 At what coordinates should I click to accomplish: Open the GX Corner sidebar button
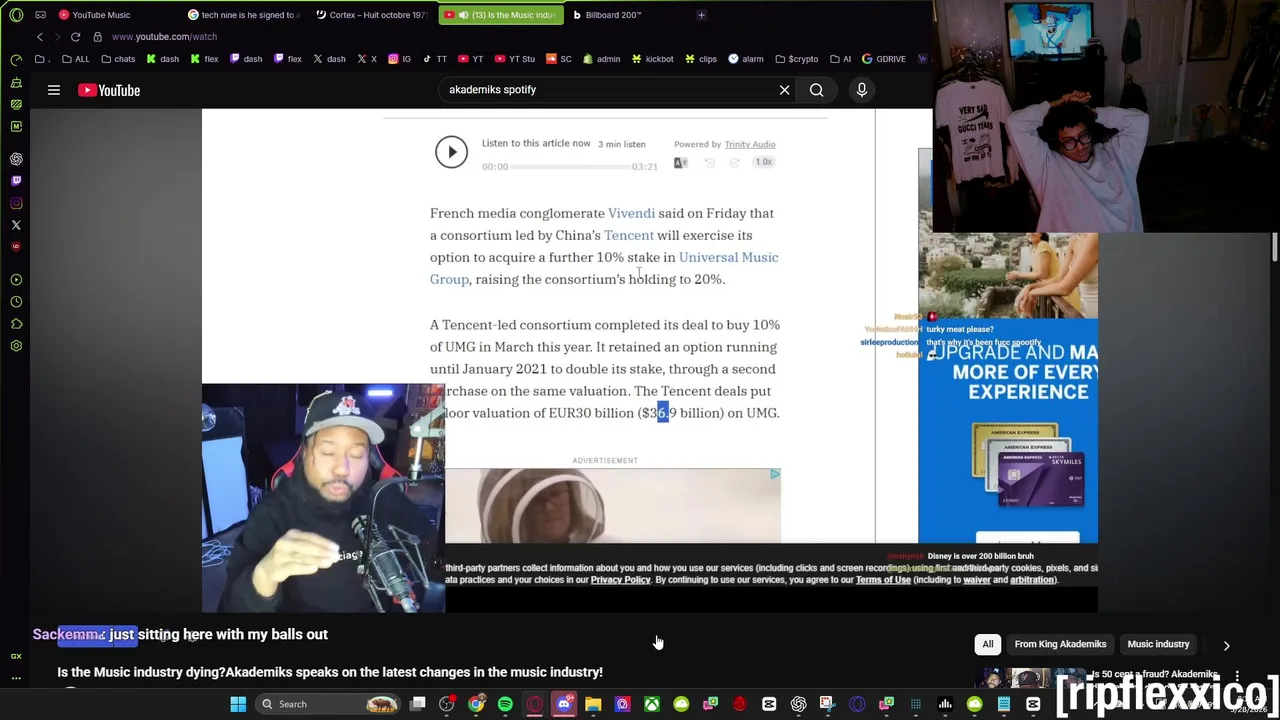click(16, 656)
